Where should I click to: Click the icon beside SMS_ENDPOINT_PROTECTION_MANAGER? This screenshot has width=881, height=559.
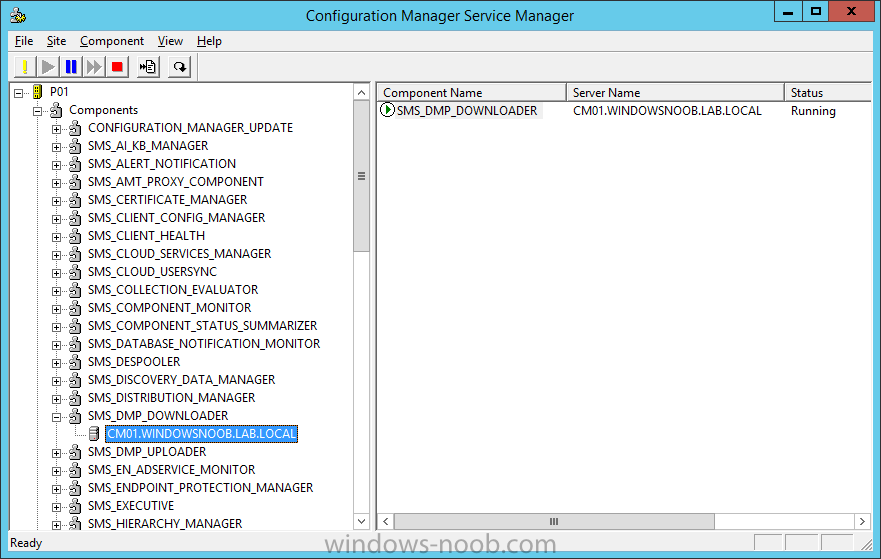point(75,488)
